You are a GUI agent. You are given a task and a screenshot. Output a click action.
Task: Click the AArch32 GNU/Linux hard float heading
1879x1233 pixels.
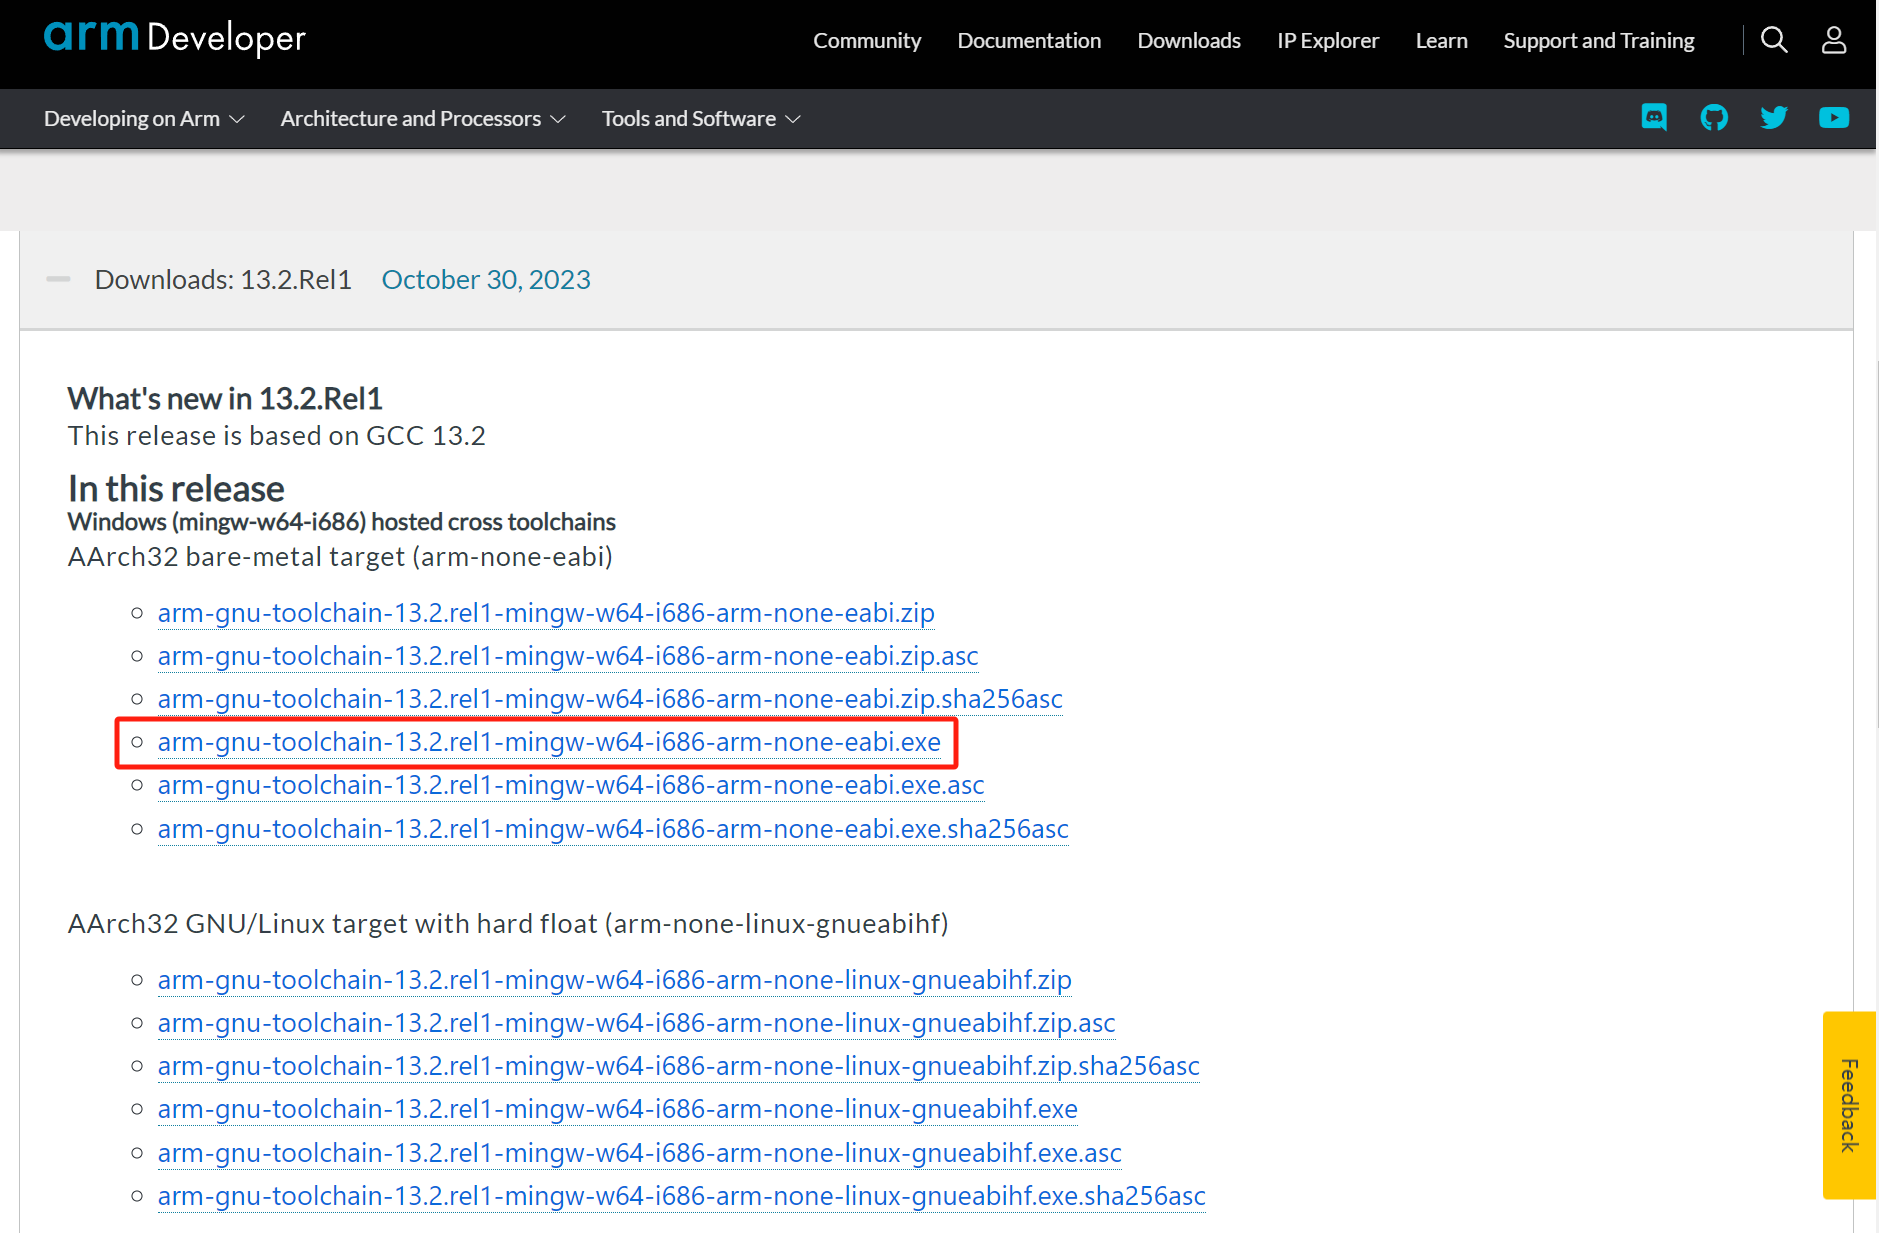508,924
